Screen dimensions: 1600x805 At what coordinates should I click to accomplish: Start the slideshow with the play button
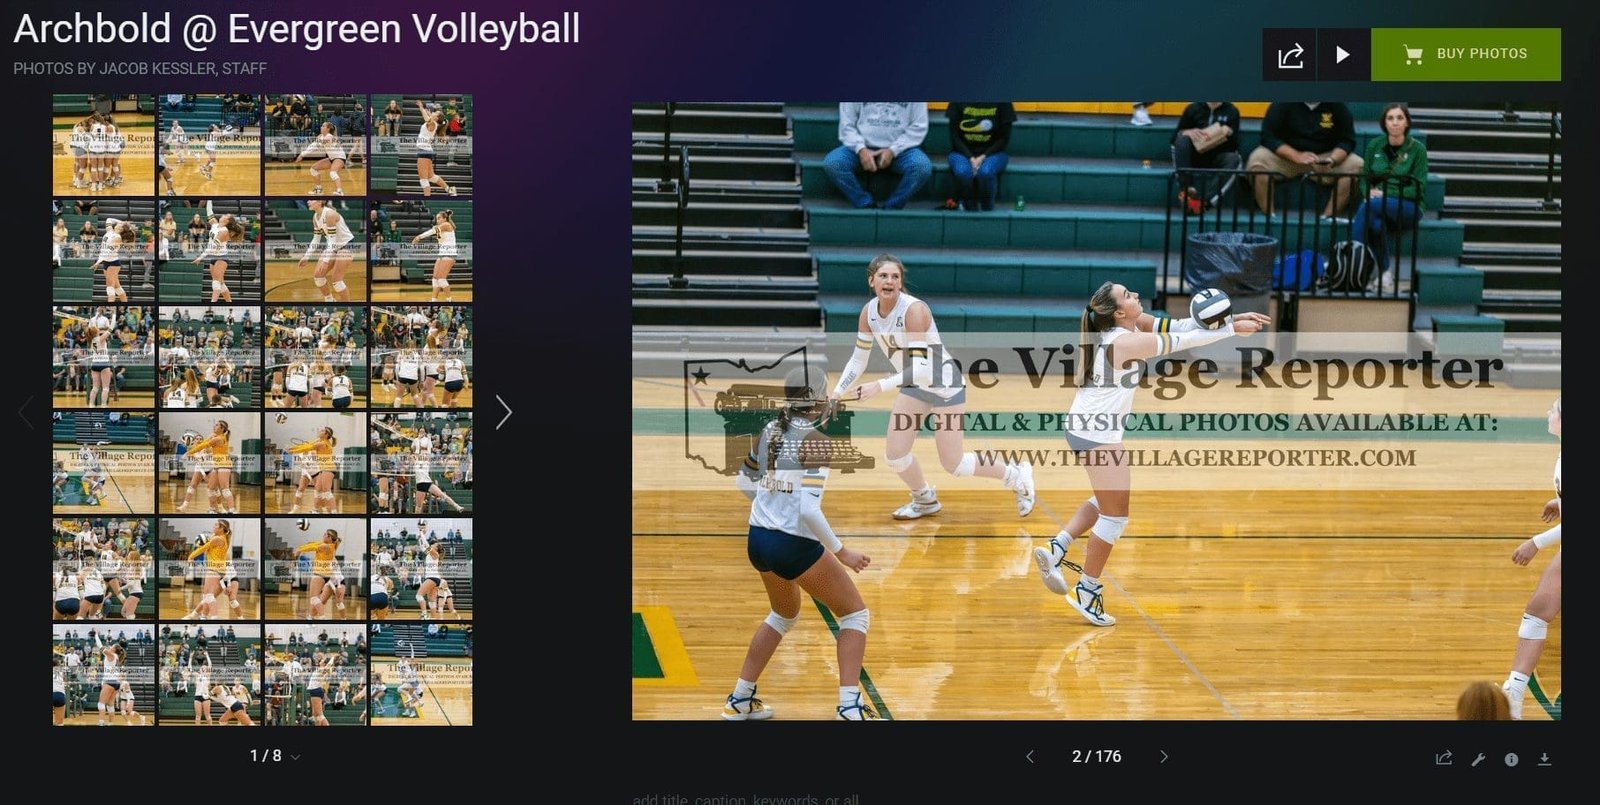tap(1343, 55)
